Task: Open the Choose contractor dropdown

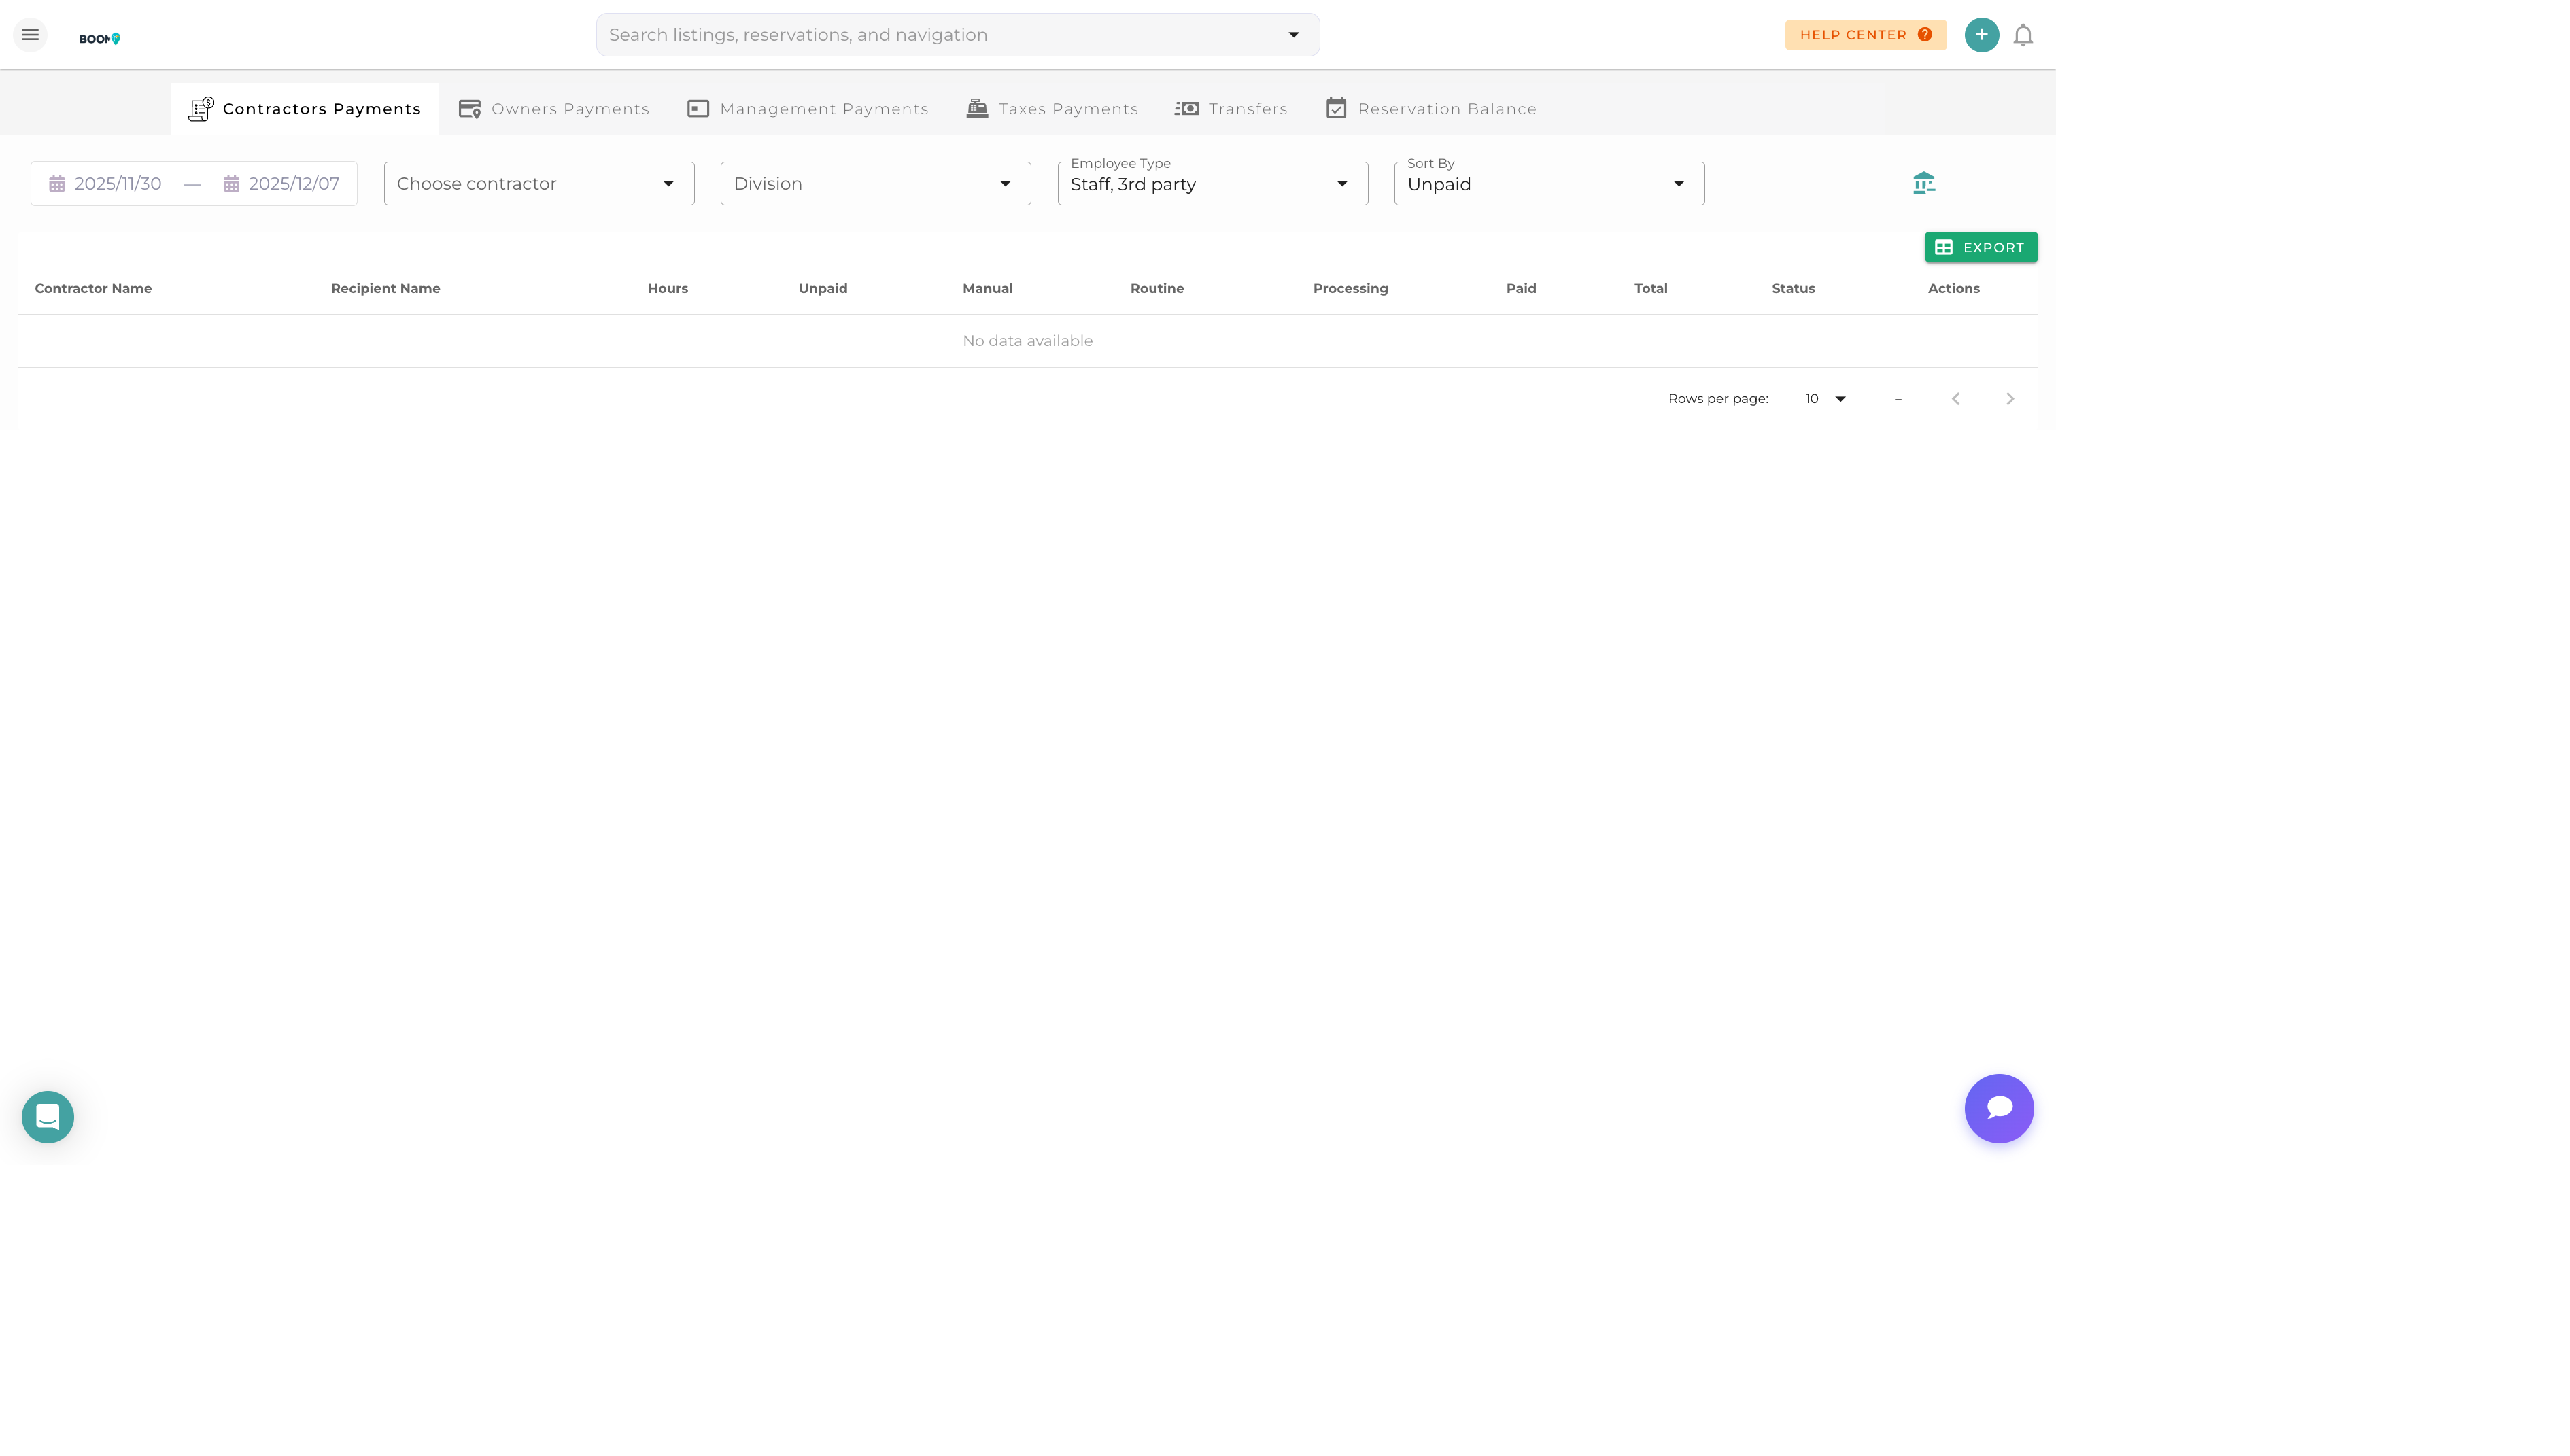Action: [x=538, y=183]
